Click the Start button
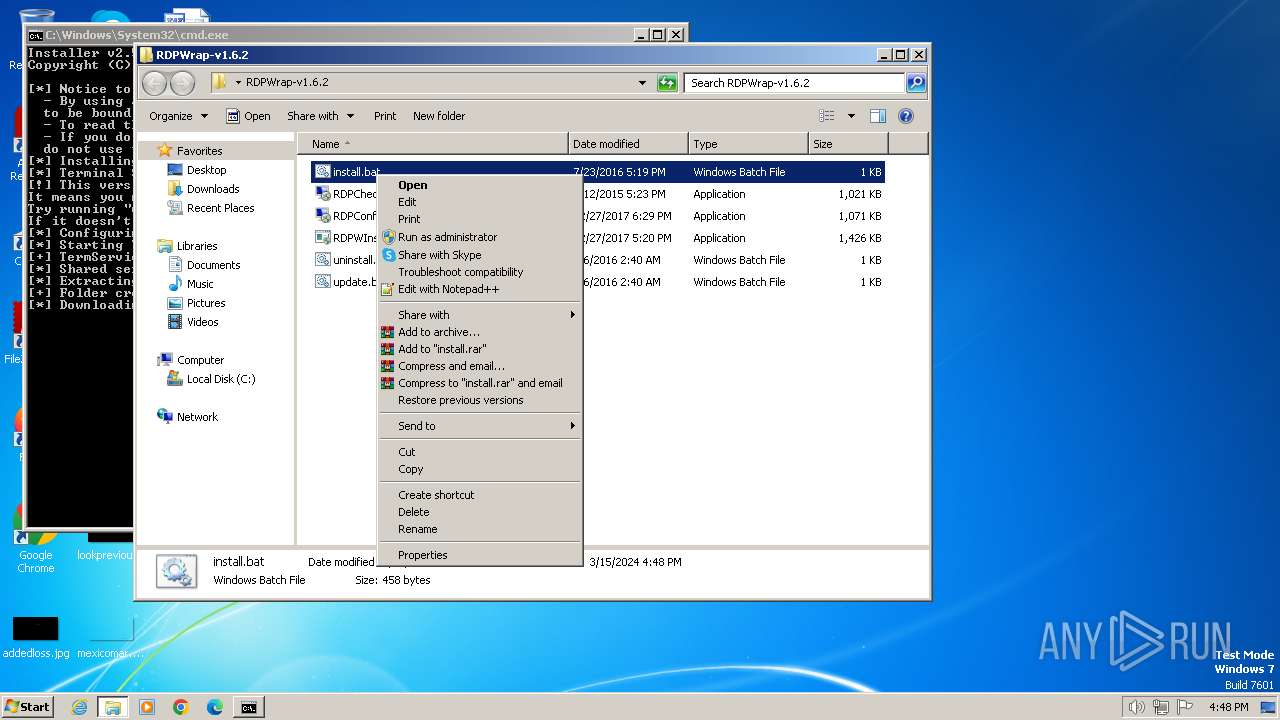Viewport: 1280px width, 720px height. [x=27, y=707]
